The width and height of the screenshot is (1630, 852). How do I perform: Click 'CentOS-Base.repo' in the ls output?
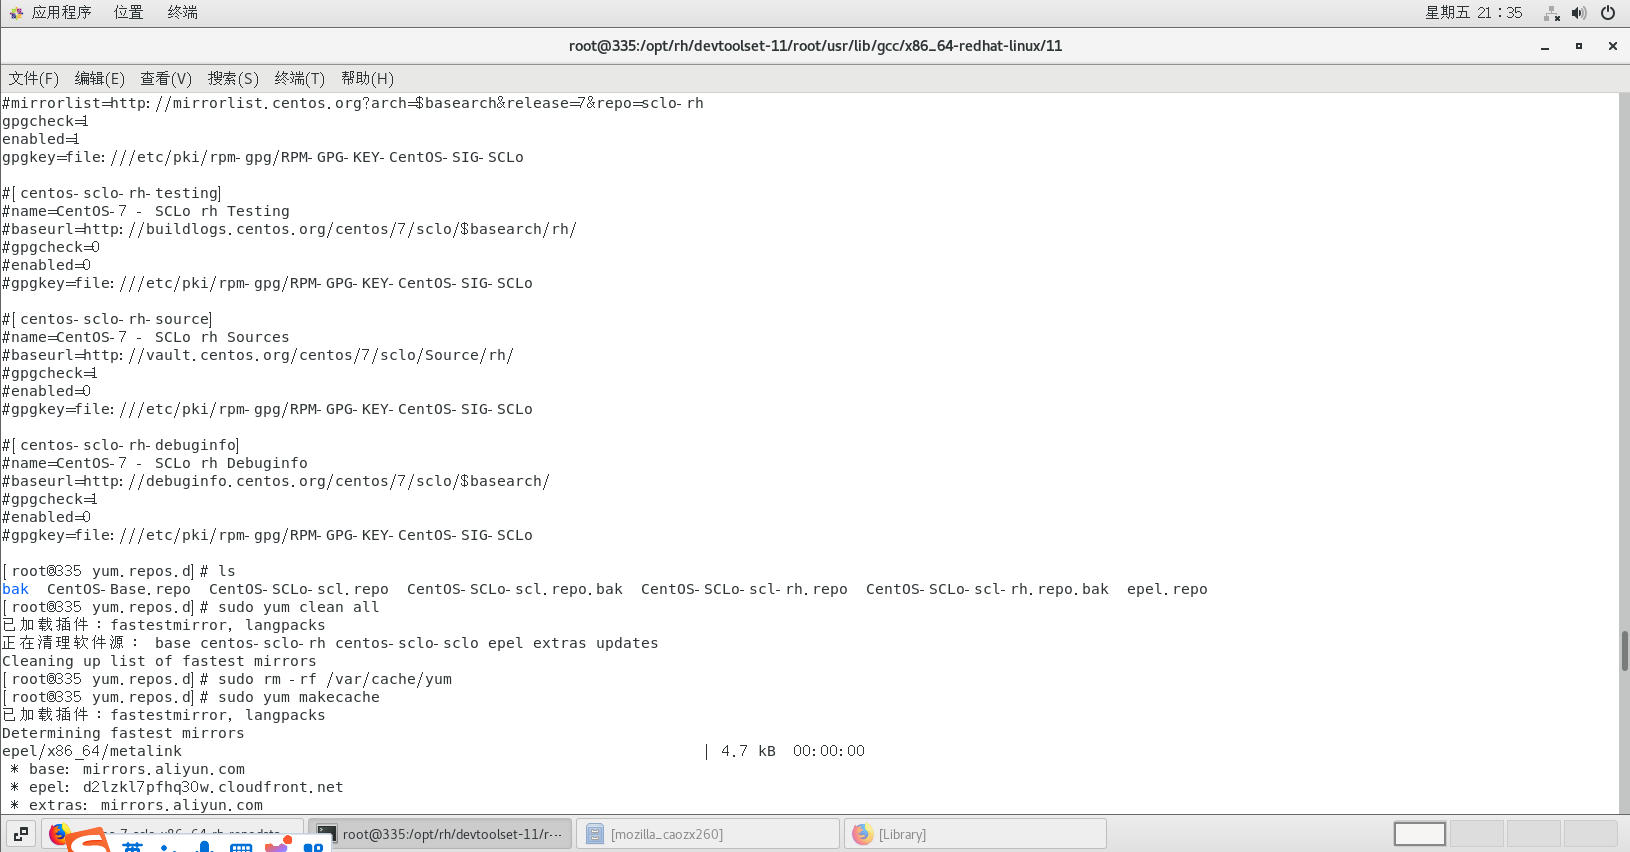point(119,589)
